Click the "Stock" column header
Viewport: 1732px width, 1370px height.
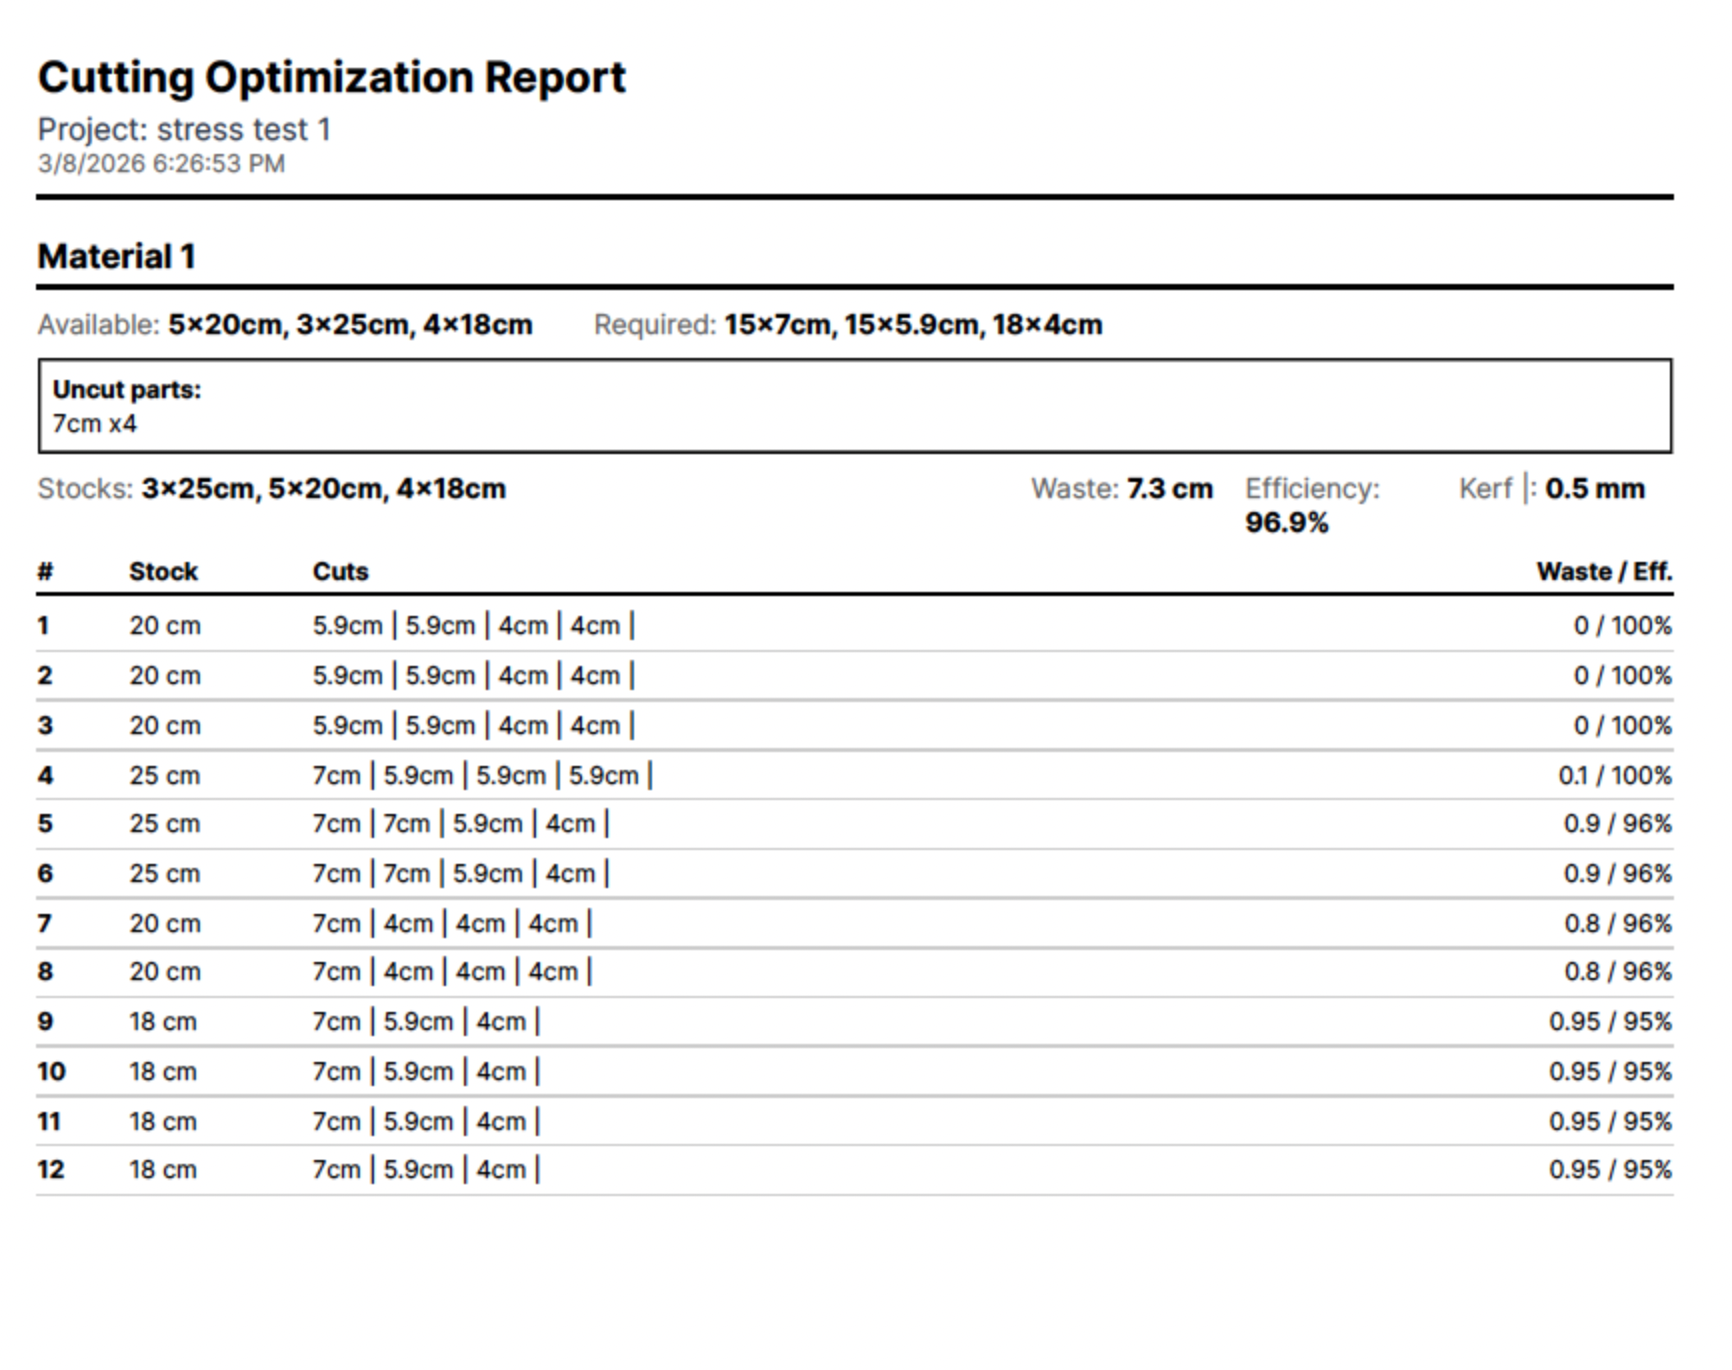[163, 572]
